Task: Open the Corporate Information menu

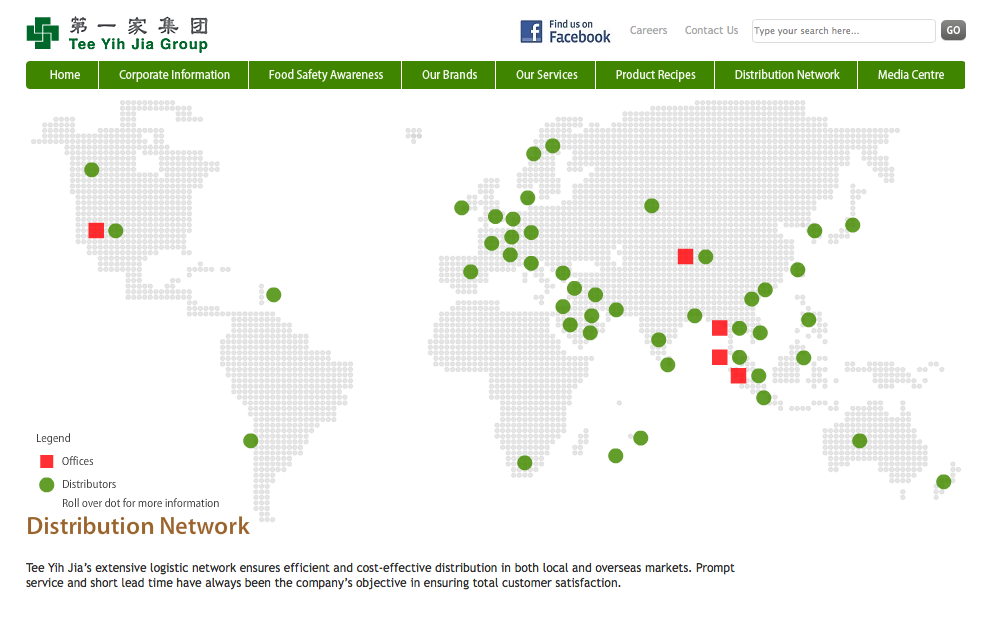Action: [x=174, y=75]
